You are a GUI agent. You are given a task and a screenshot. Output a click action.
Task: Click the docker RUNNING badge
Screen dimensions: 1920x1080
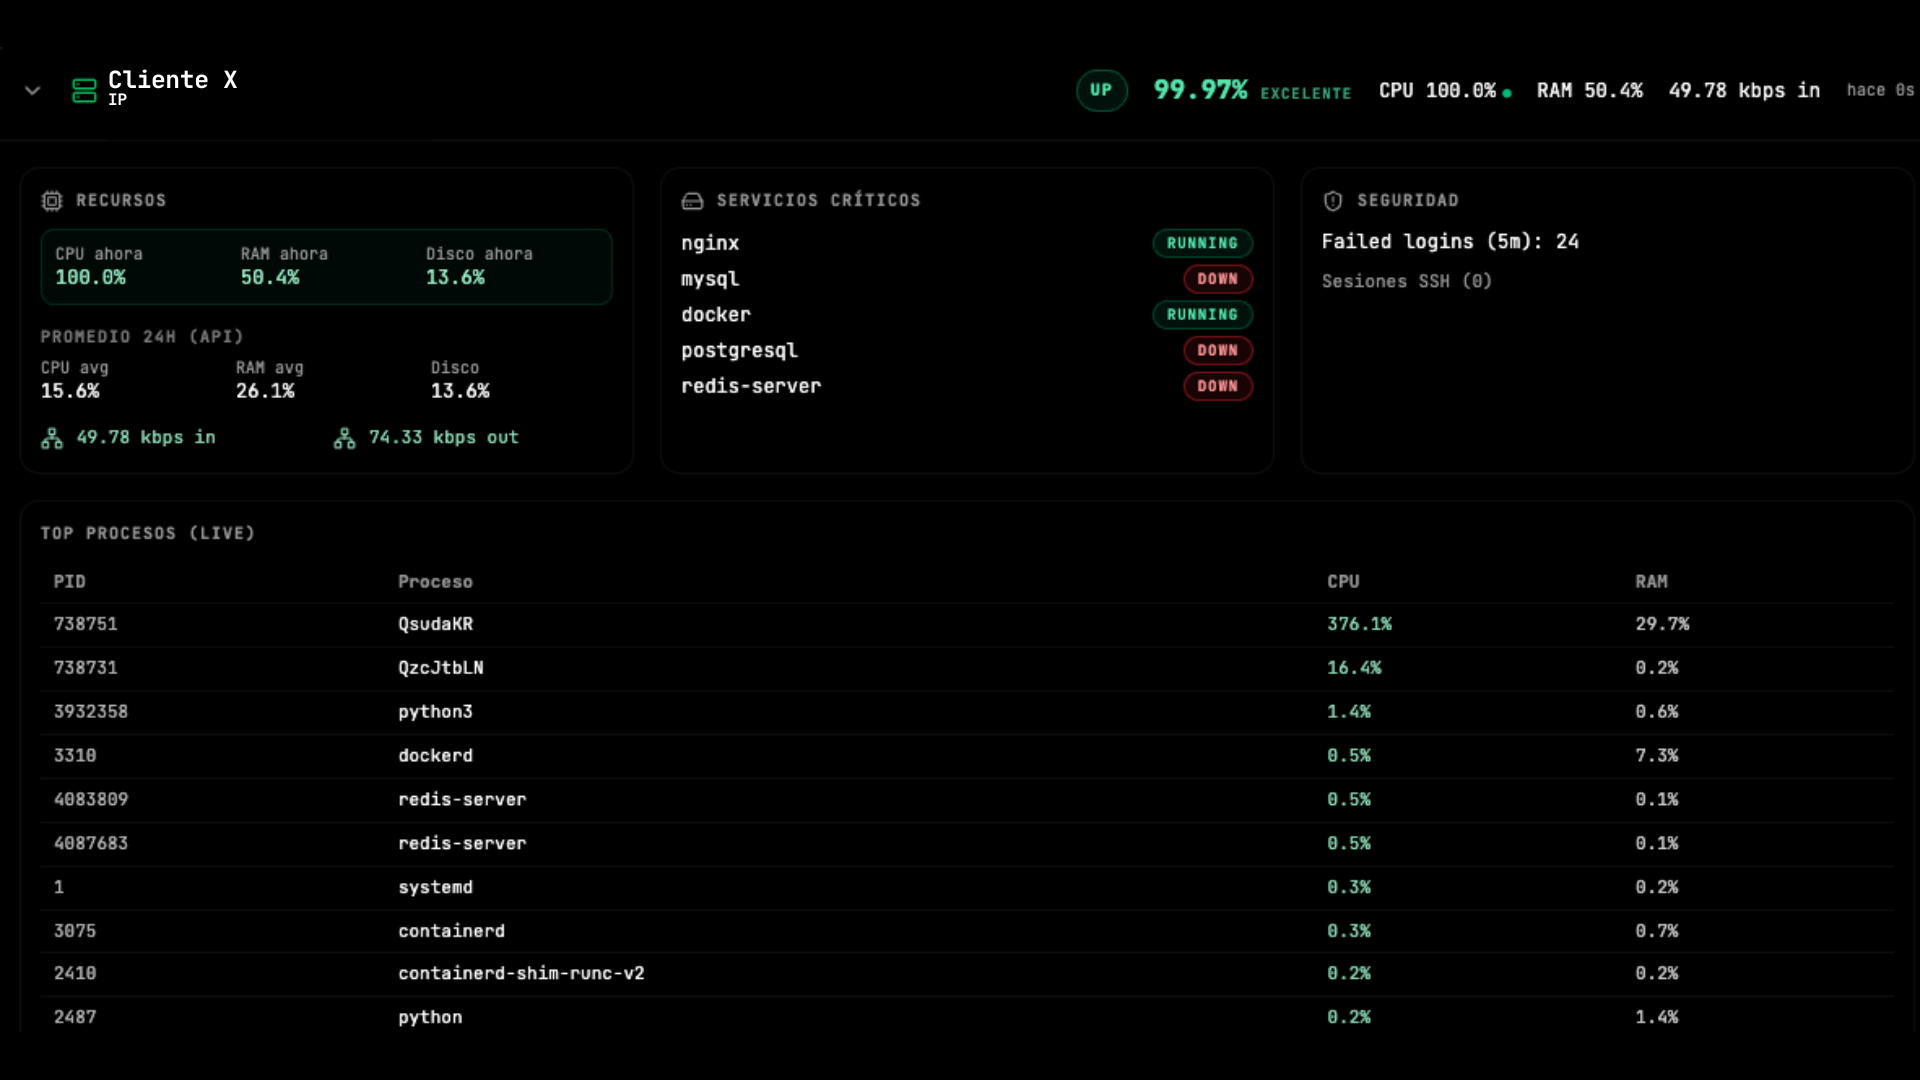click(1202, 314)
